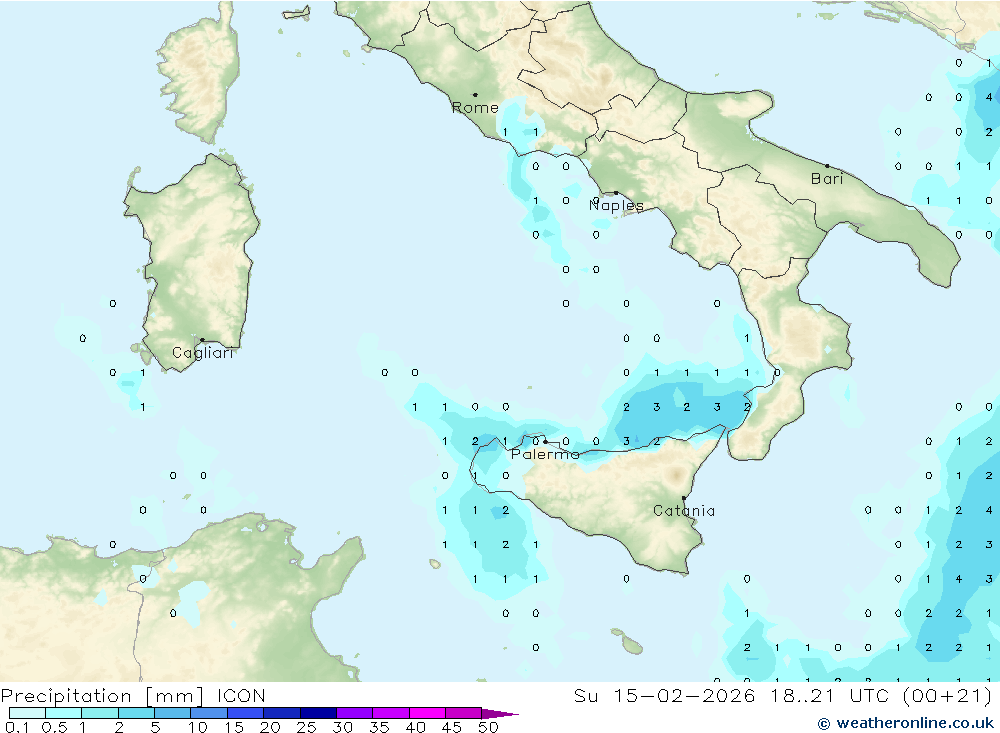Click the Palermo city label

[545, 454]
